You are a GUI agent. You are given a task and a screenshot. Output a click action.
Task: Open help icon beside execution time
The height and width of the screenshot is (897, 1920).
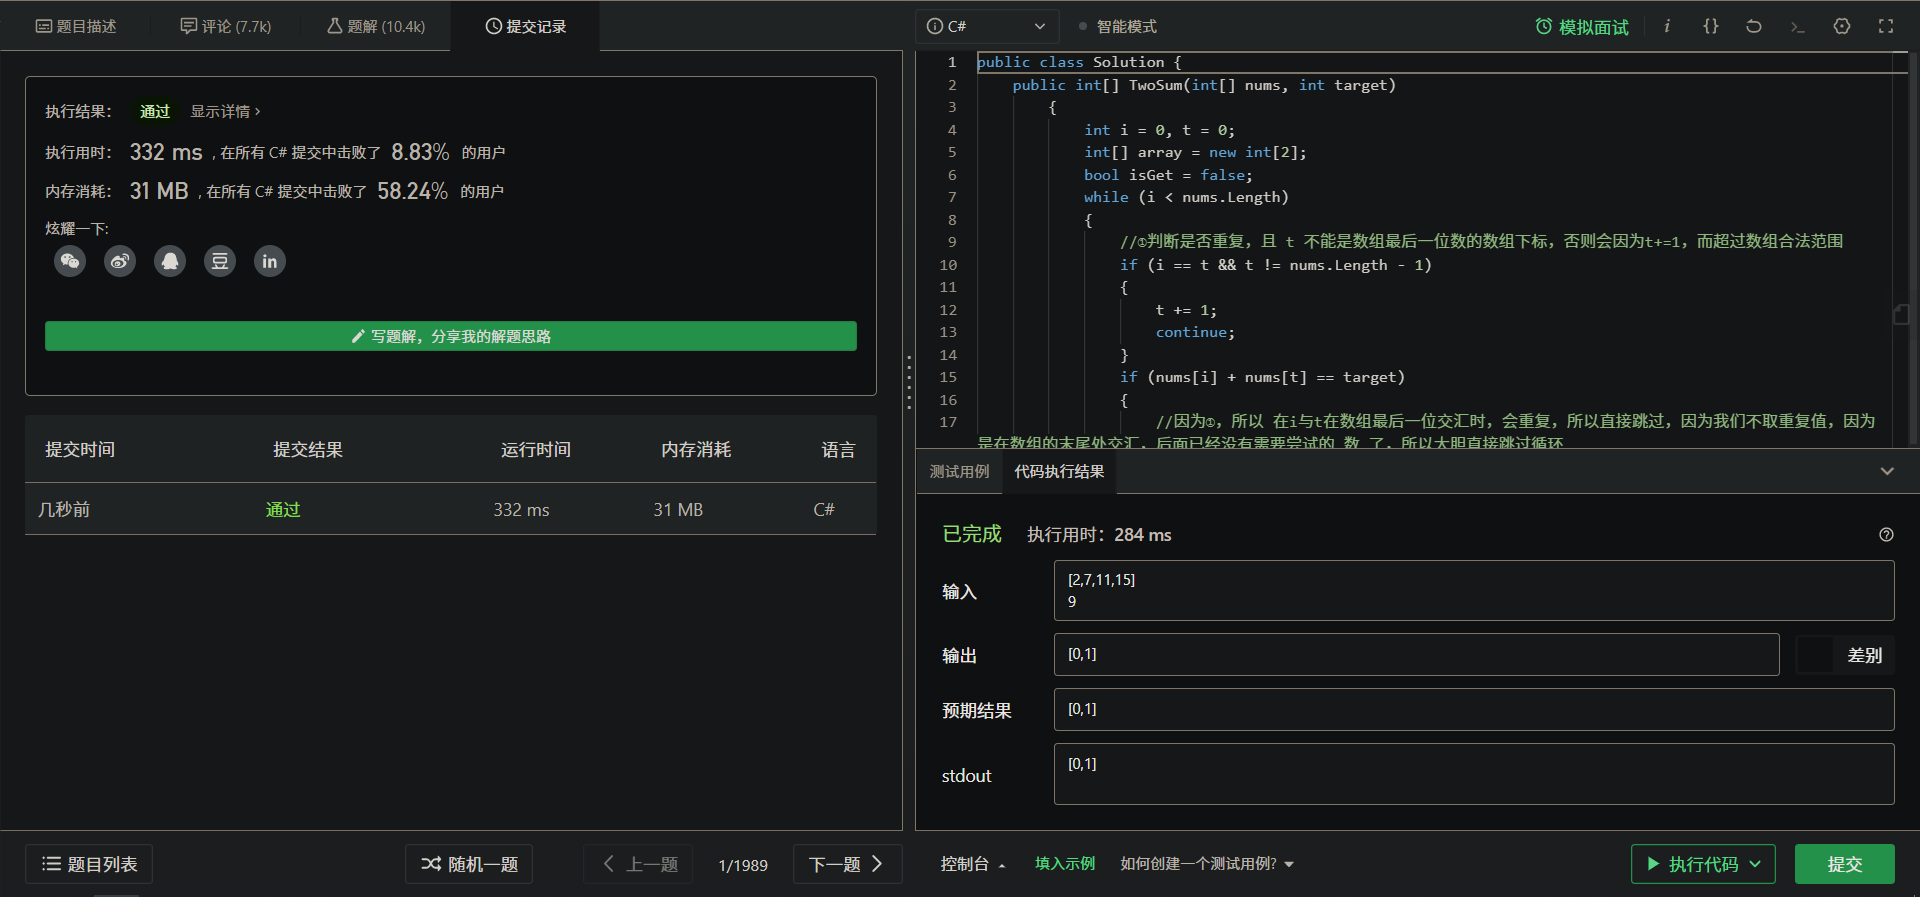tap(1886, 535)
